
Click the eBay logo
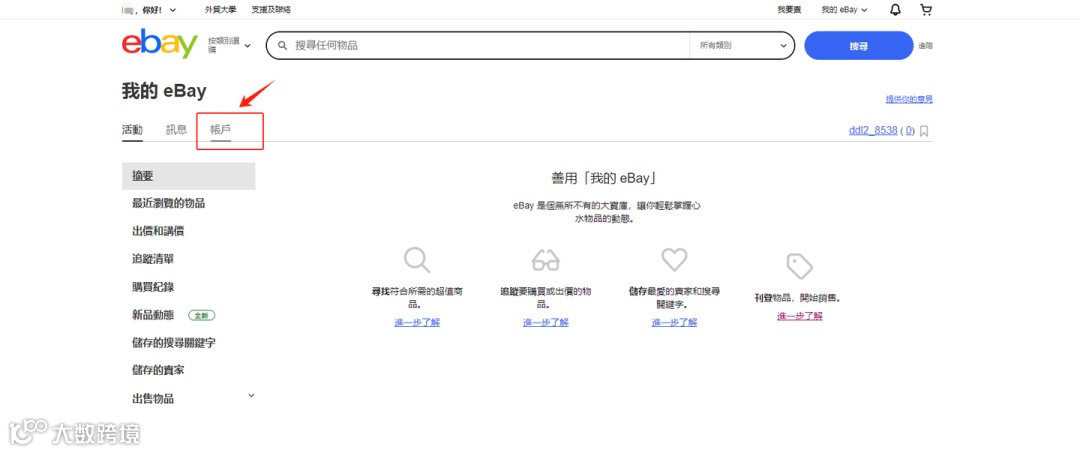(x=160, y=45)
